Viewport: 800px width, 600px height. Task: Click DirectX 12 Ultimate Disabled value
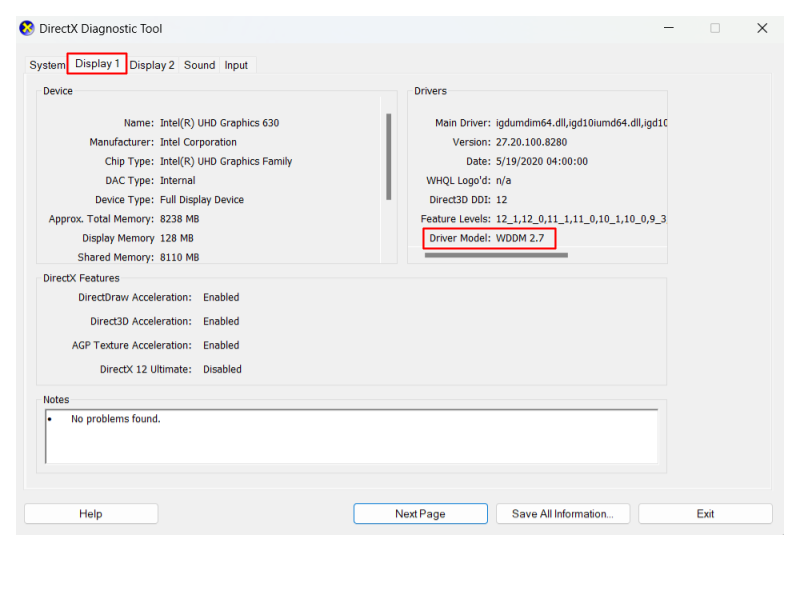click(x=222, y=369)
